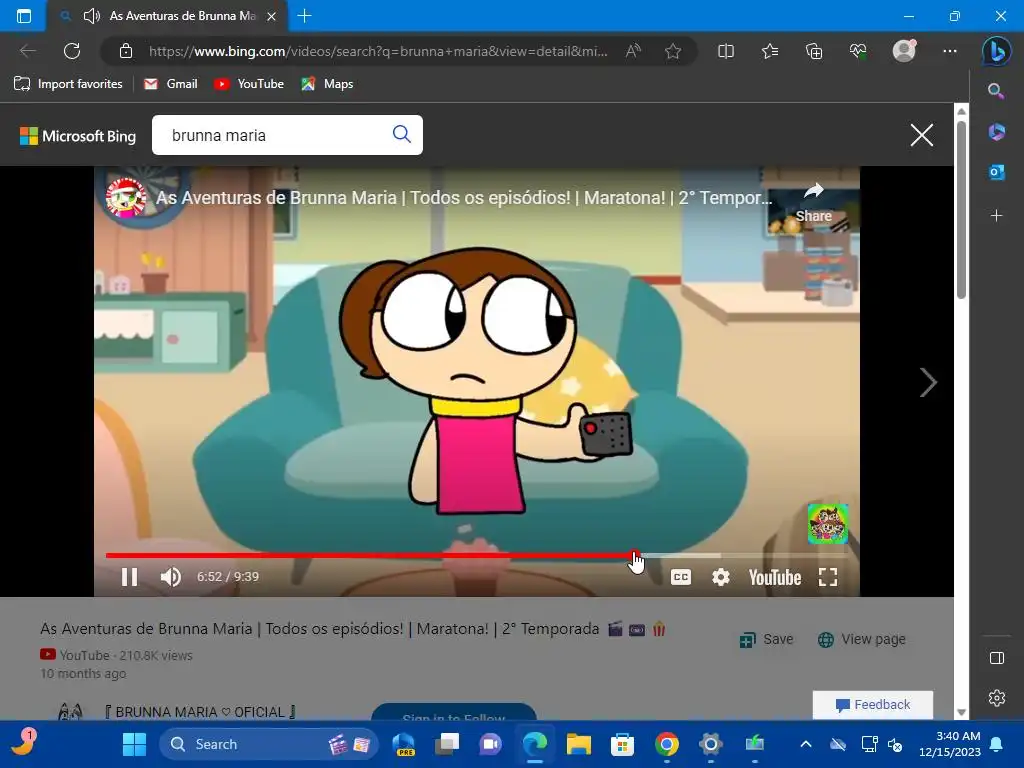The width and height of the screenshot is (1024, 768).
Task: Open split screen icon
Action: click(x=726, y=51)
